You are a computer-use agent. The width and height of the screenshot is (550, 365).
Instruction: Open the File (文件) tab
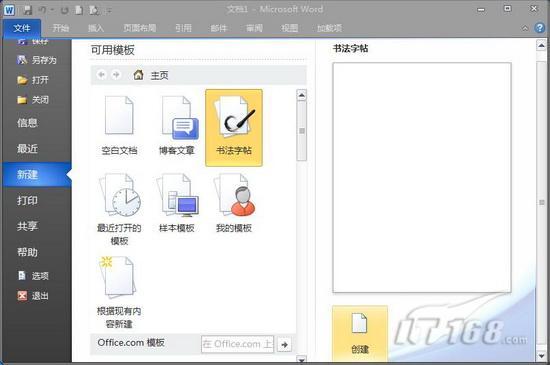(x=22, y=28)
